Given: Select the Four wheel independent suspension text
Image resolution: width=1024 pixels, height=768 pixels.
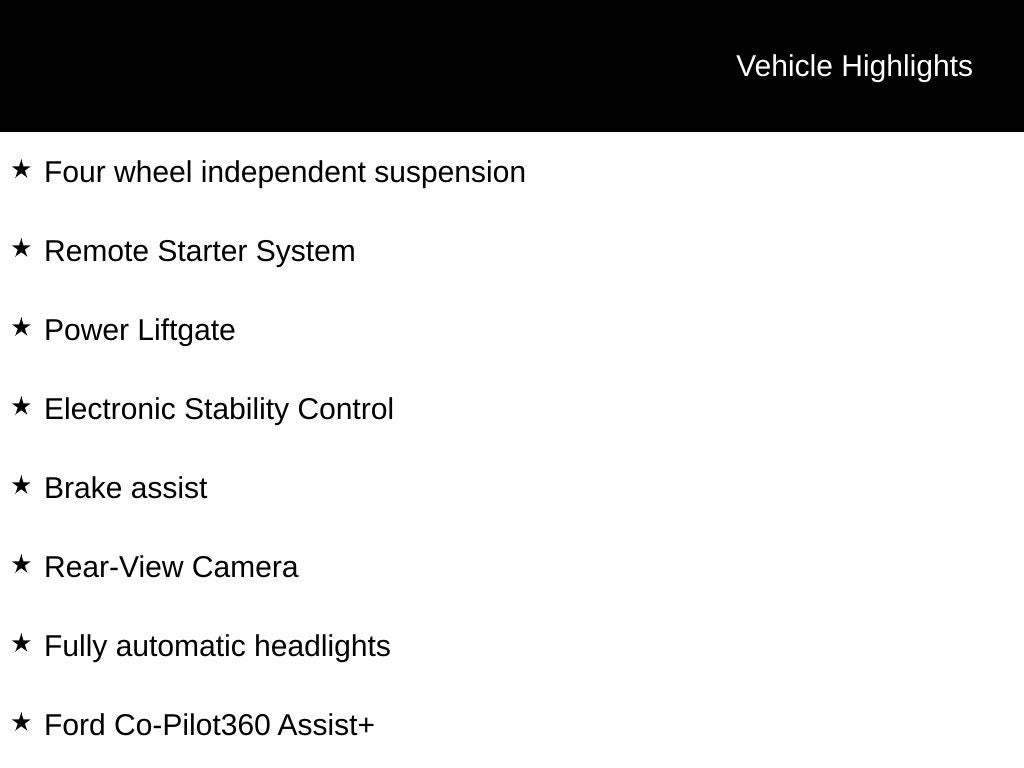Looking at the screenshot, I should point(285,172).
